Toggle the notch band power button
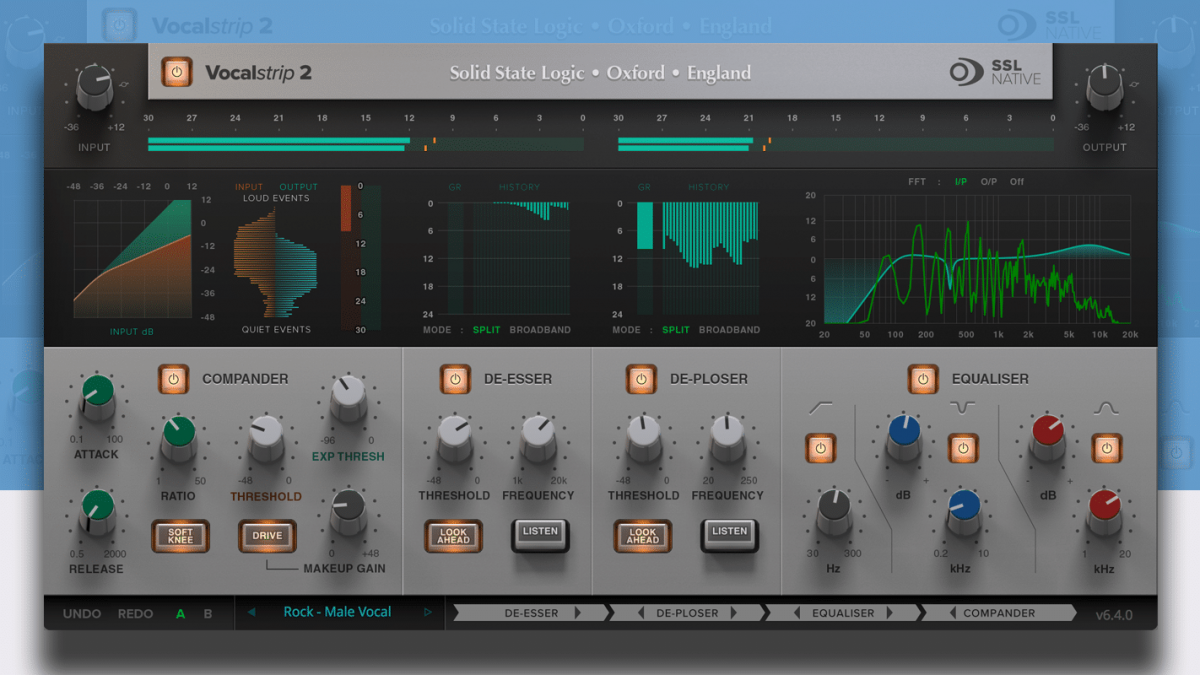1200x675 pixels. pyautogui.click(x=963, y=448)
